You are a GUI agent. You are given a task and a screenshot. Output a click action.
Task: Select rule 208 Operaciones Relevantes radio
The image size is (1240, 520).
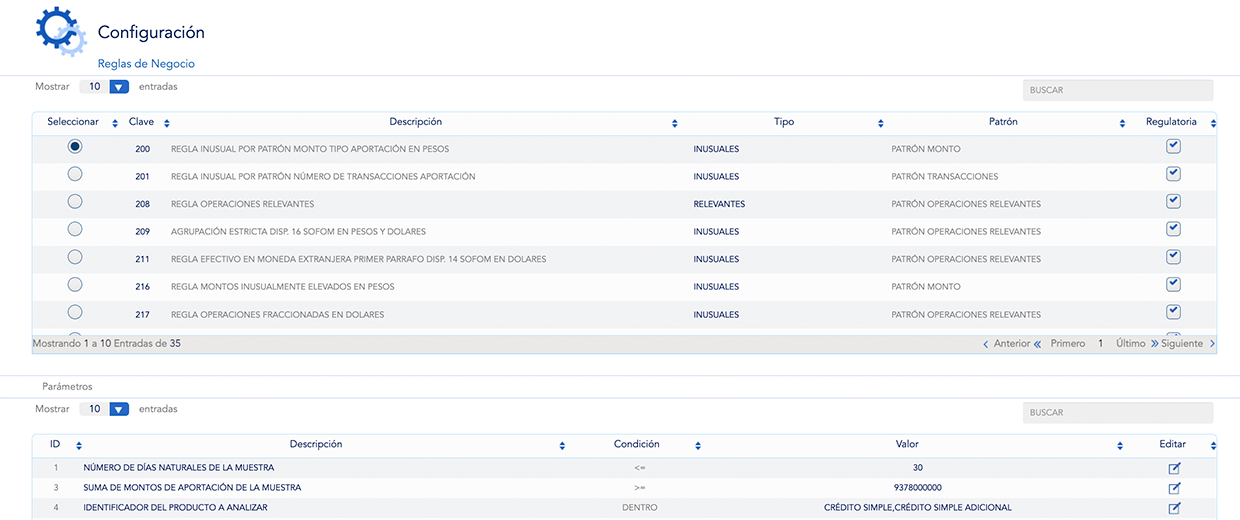(75, 202)
